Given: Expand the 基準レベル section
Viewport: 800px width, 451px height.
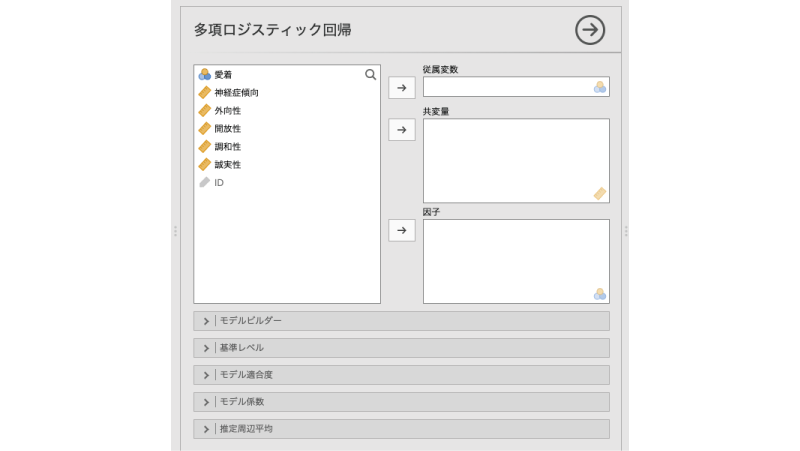Looking at the screenshot, I should pos(401,348).
